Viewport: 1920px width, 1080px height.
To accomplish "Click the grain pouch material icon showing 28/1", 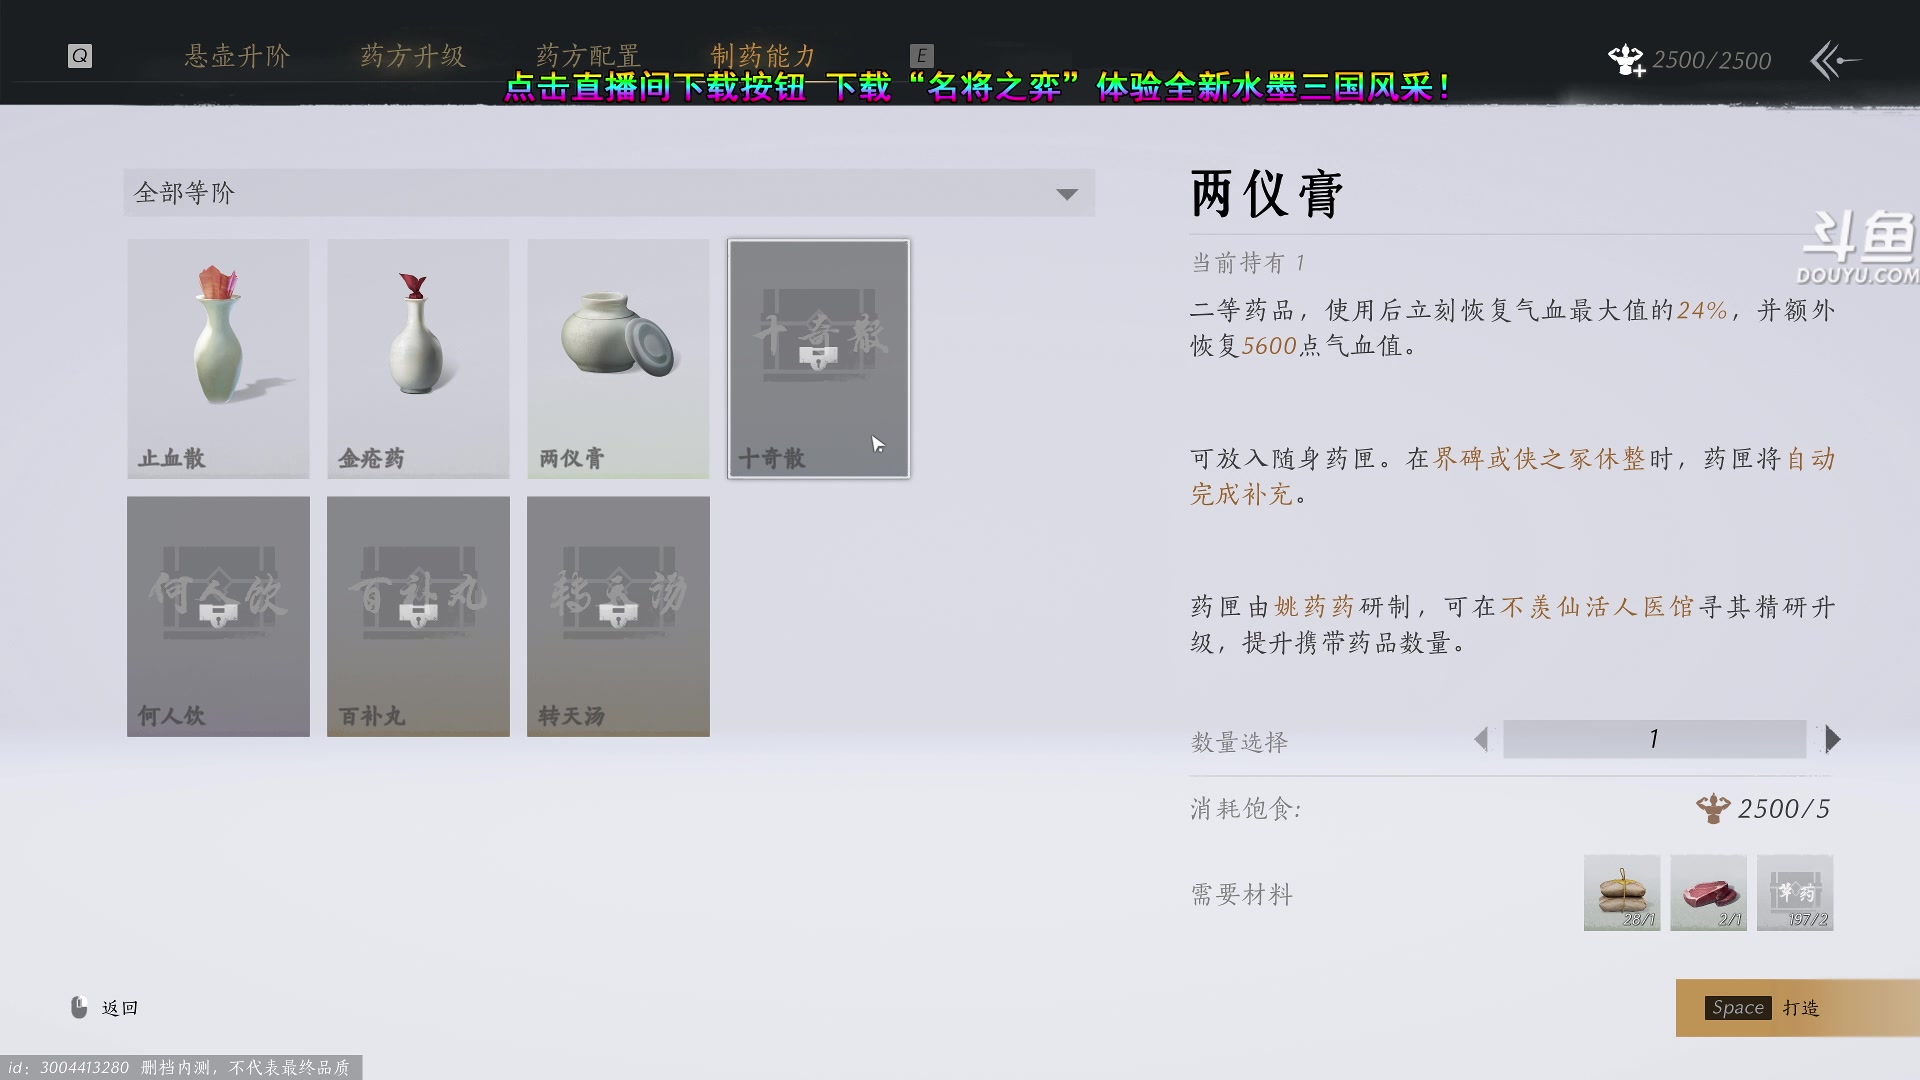I will click(1621, 891).
